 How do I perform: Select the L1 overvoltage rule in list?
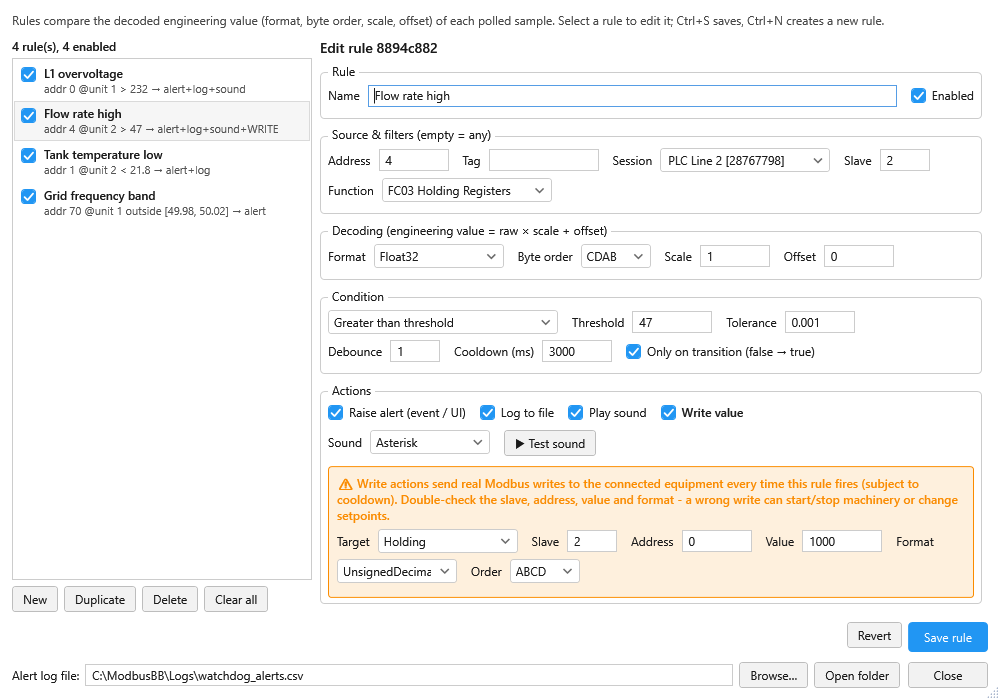pyautogui.click(x=162, y=81)
